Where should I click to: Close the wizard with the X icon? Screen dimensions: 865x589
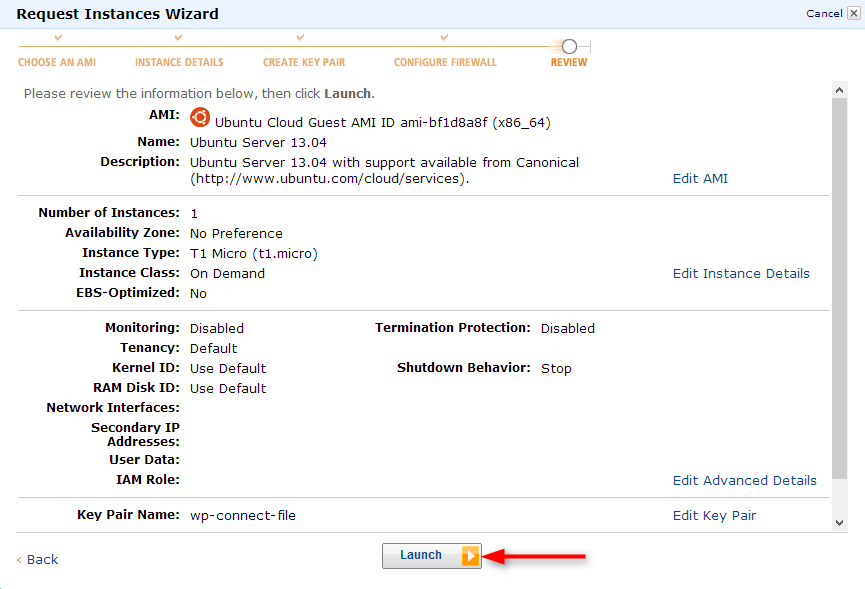tap(853, 13)
